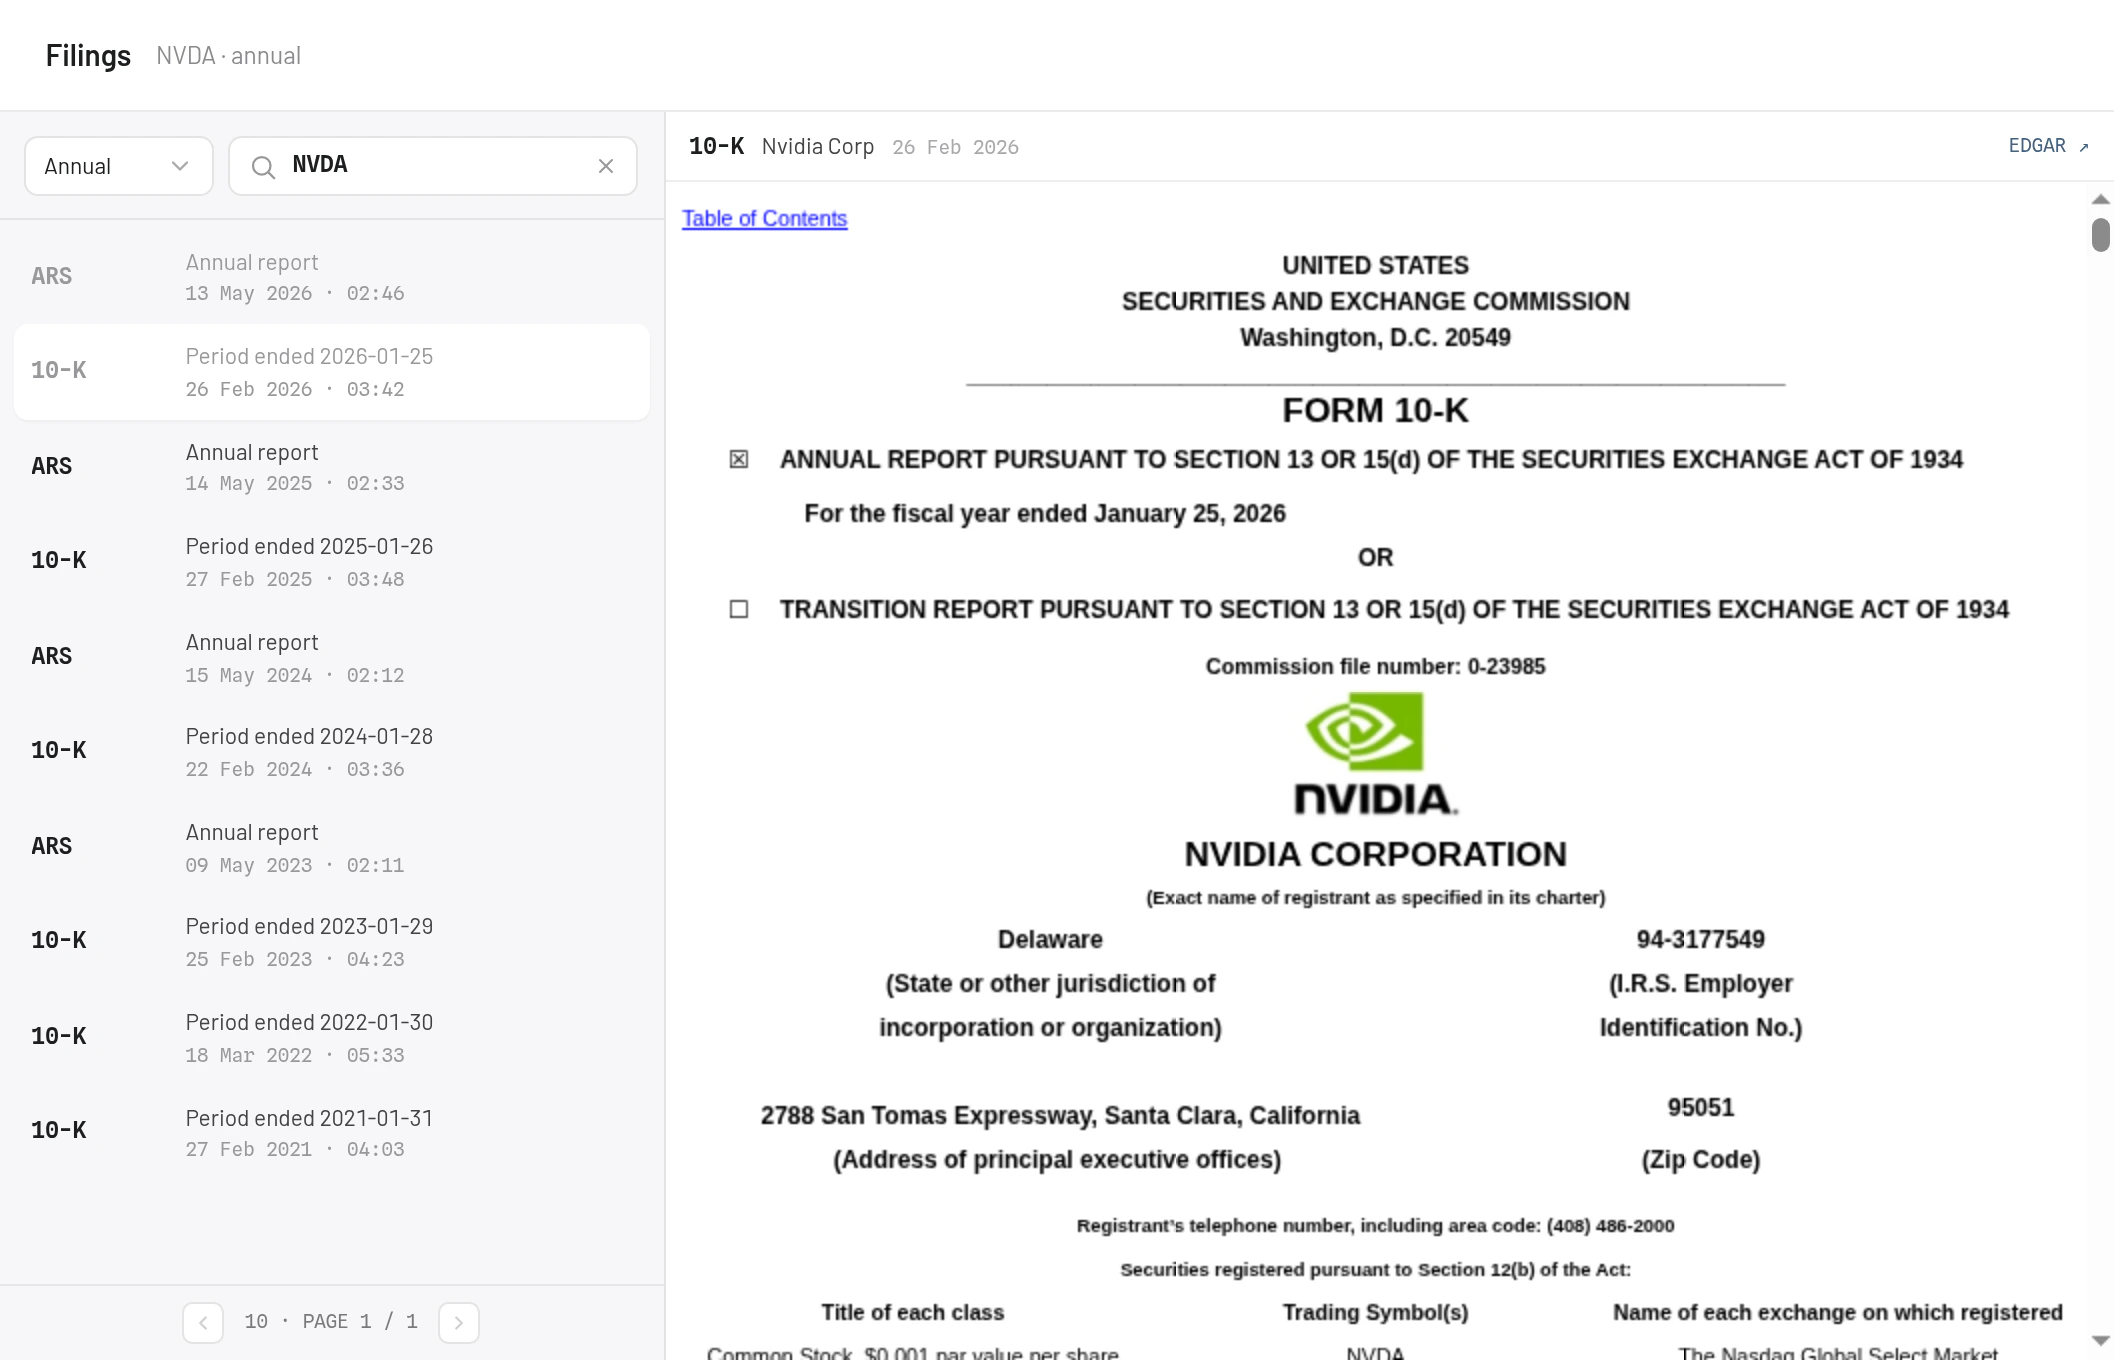Image resolution: width=2114 pixels, height=1360 pixels.
Task: Focus the NVDA search input field
Action: click(433, 166)
